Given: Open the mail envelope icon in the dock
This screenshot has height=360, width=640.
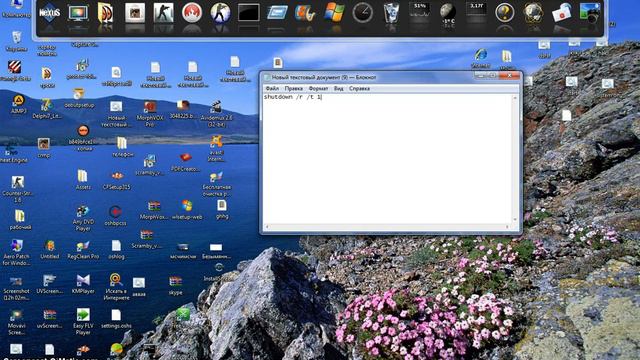Looking at the screenshot, I should 562,13.
